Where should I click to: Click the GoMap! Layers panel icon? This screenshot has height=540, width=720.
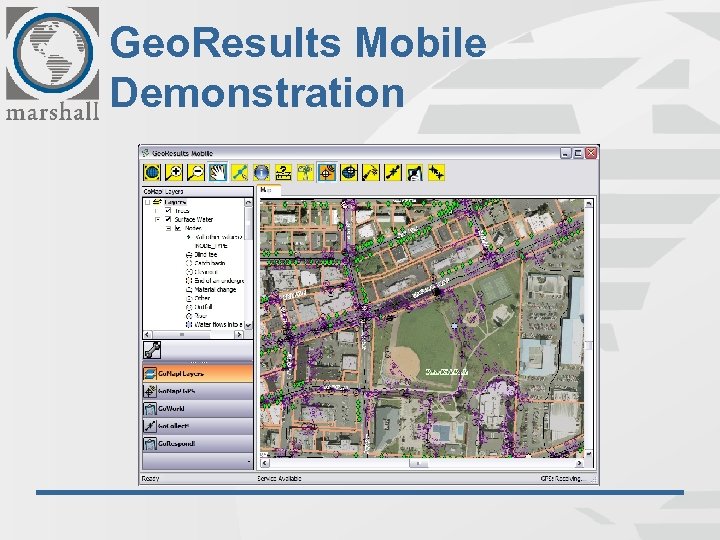[150, 374]
